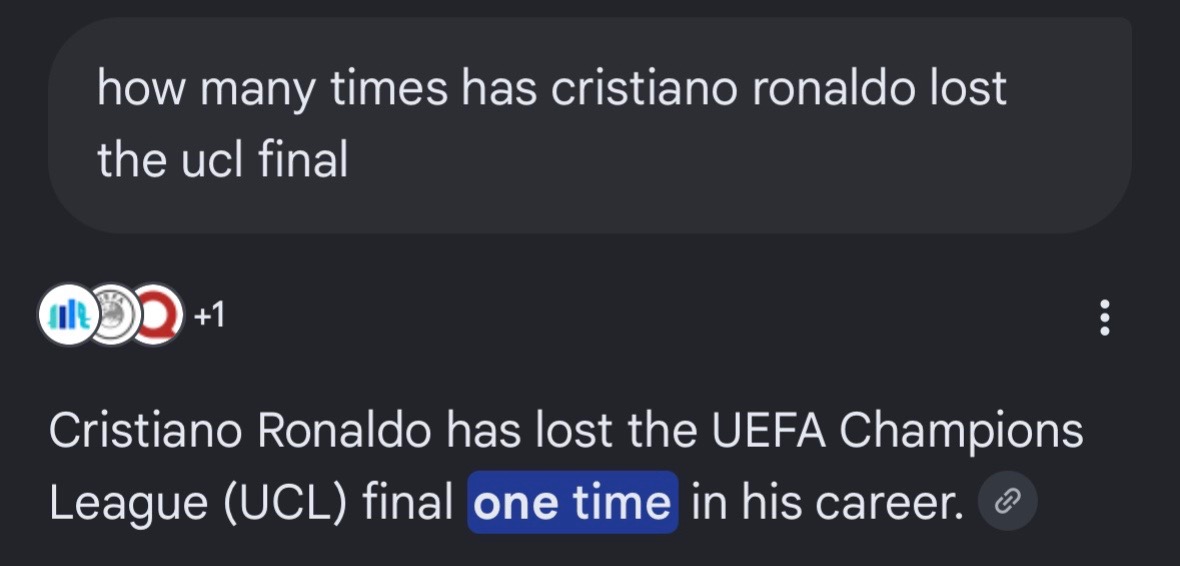Screen dimensions: 1180x566
Task: Select the highlighted "one time" text
Action: tap(573, 502)
